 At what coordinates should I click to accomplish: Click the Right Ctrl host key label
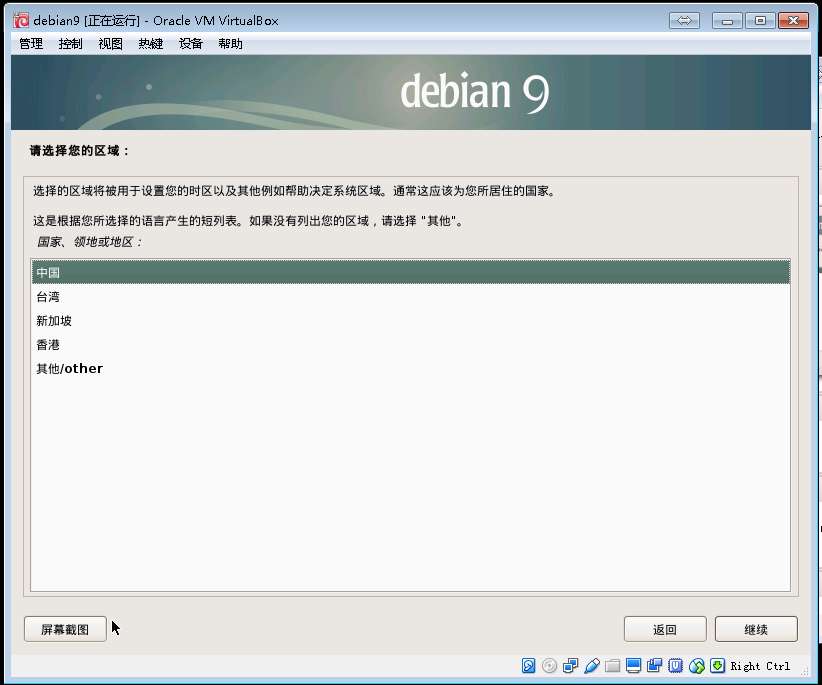[760, 666]
